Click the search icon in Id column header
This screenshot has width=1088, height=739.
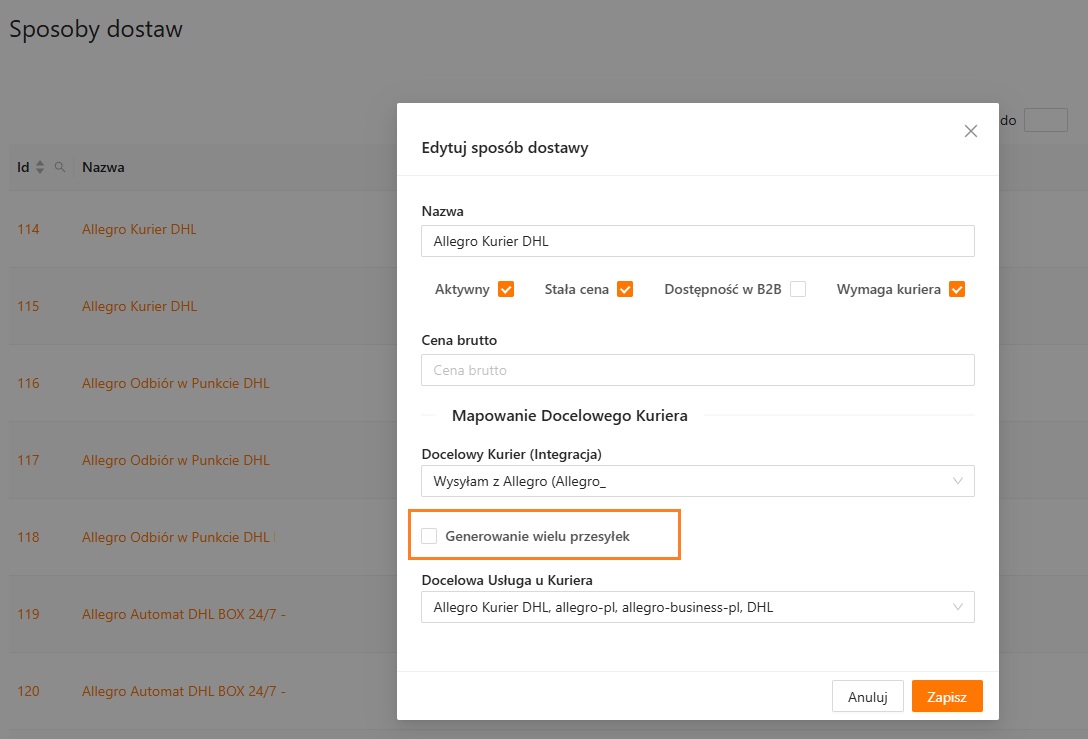[60, 167]
